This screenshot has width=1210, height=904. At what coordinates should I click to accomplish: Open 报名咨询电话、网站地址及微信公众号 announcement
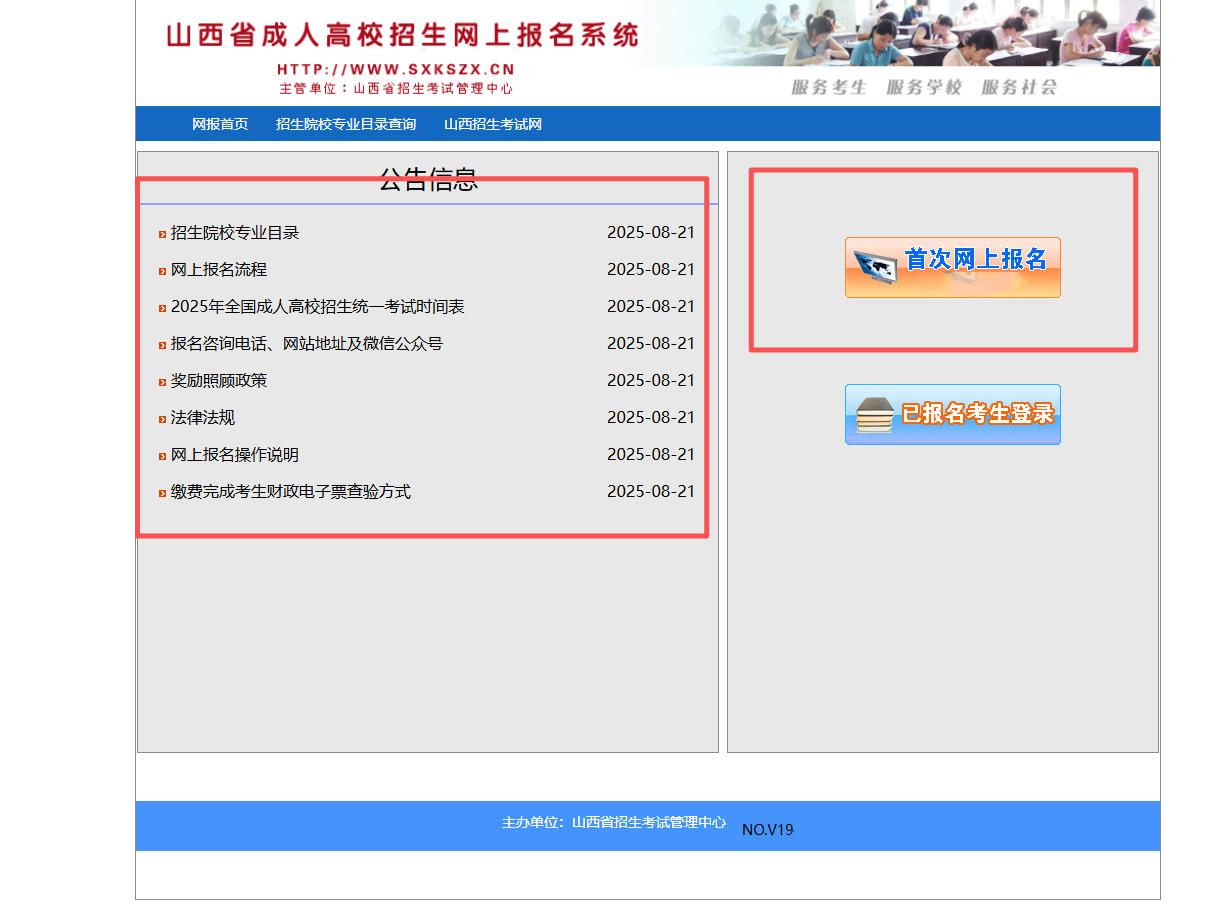coord(306,344)
